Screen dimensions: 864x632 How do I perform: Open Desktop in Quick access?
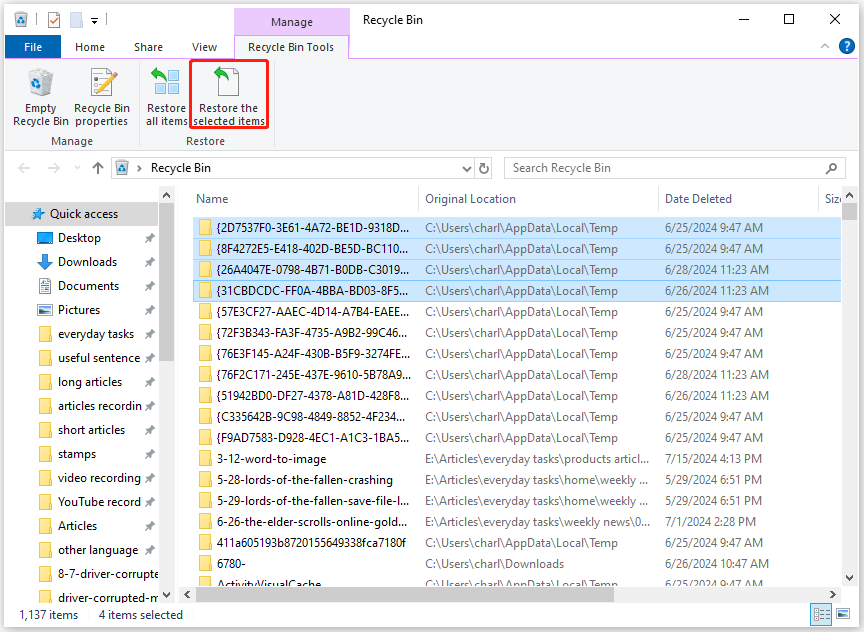click(x=79, y=238)
